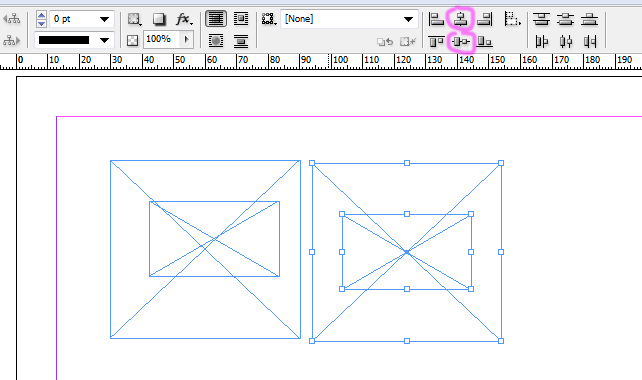The width and height of the screenshot is (642, 380).
Task: Click the object style icon
Action: click(269, 19)
